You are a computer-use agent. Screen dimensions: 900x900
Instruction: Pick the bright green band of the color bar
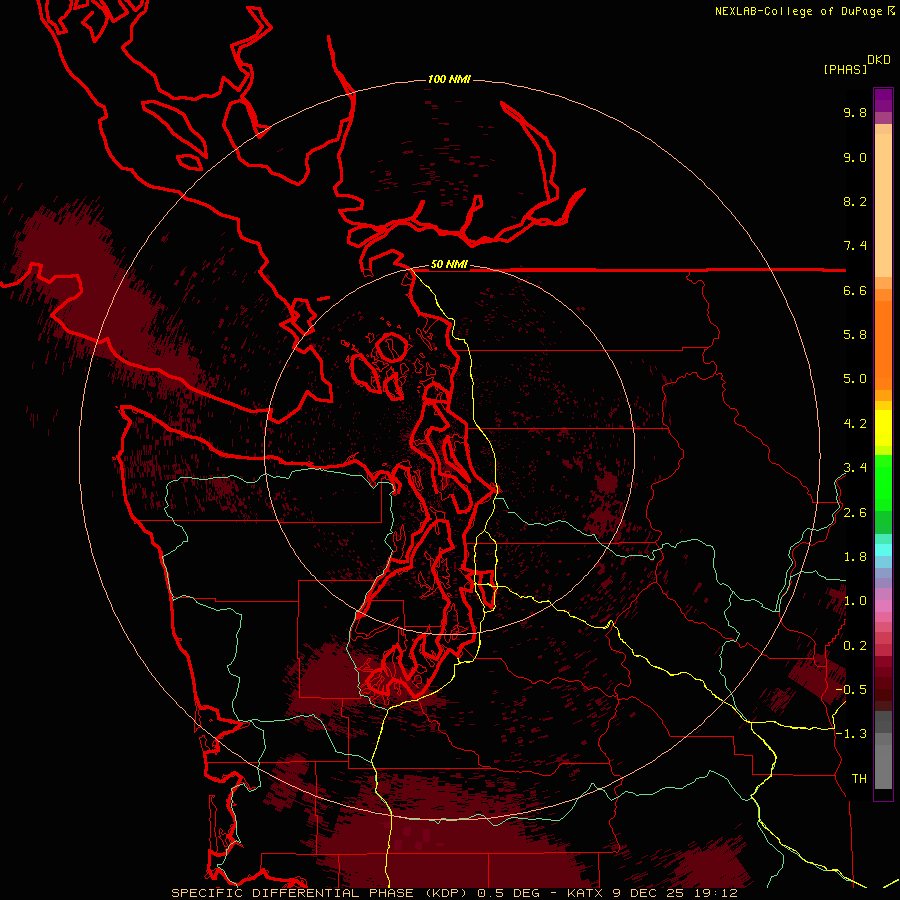point(883,482)
